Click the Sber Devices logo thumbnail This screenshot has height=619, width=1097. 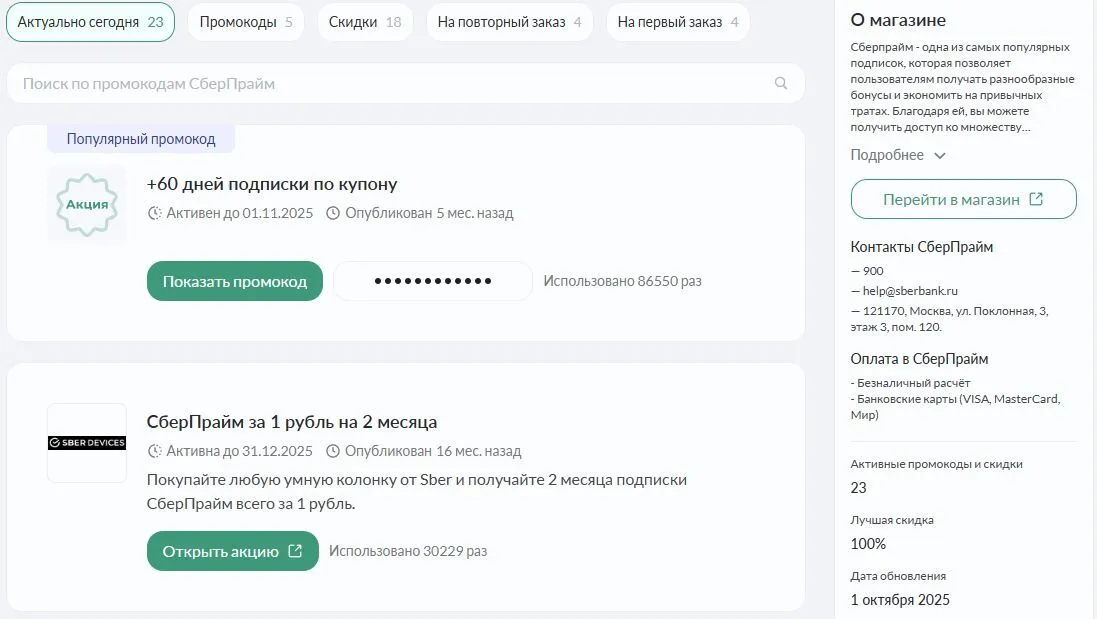87,443
